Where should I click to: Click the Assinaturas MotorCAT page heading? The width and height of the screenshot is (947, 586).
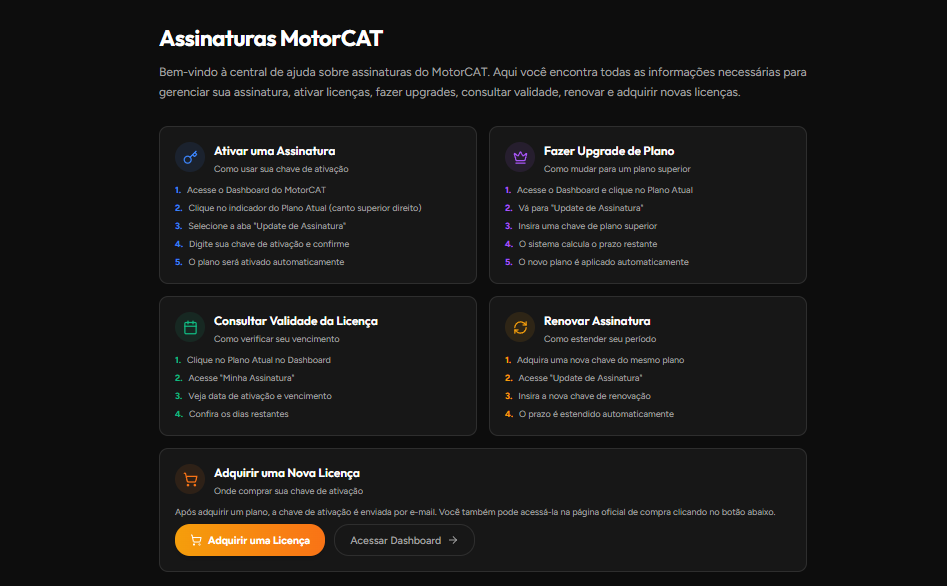[271, 39]
